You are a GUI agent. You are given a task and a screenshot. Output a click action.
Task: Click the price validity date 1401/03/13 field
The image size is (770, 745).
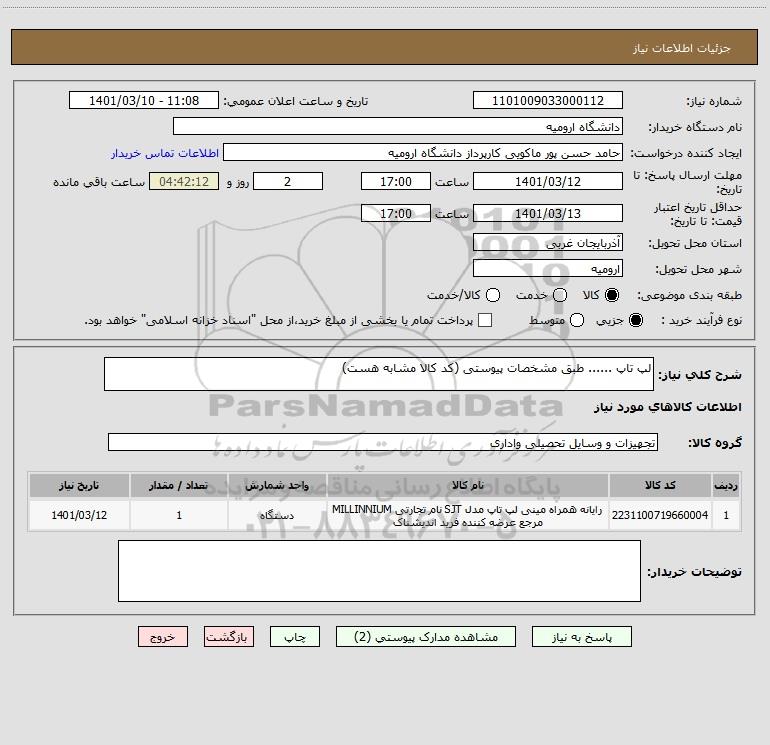click(x=548, y=213)
